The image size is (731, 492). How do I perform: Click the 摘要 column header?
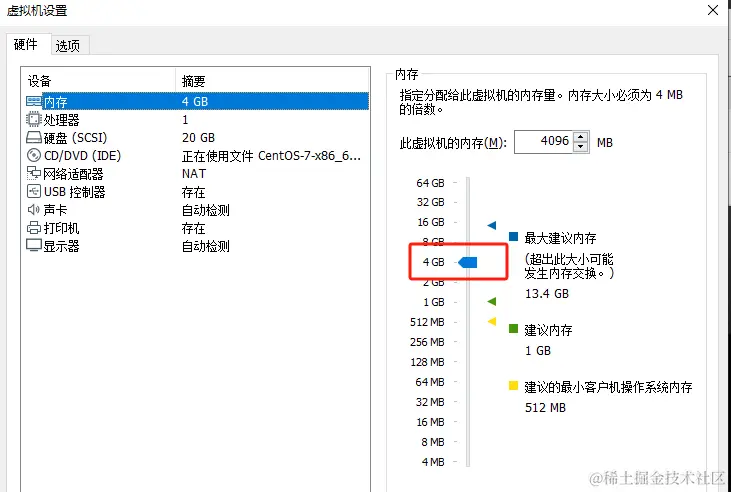[273, 81]
